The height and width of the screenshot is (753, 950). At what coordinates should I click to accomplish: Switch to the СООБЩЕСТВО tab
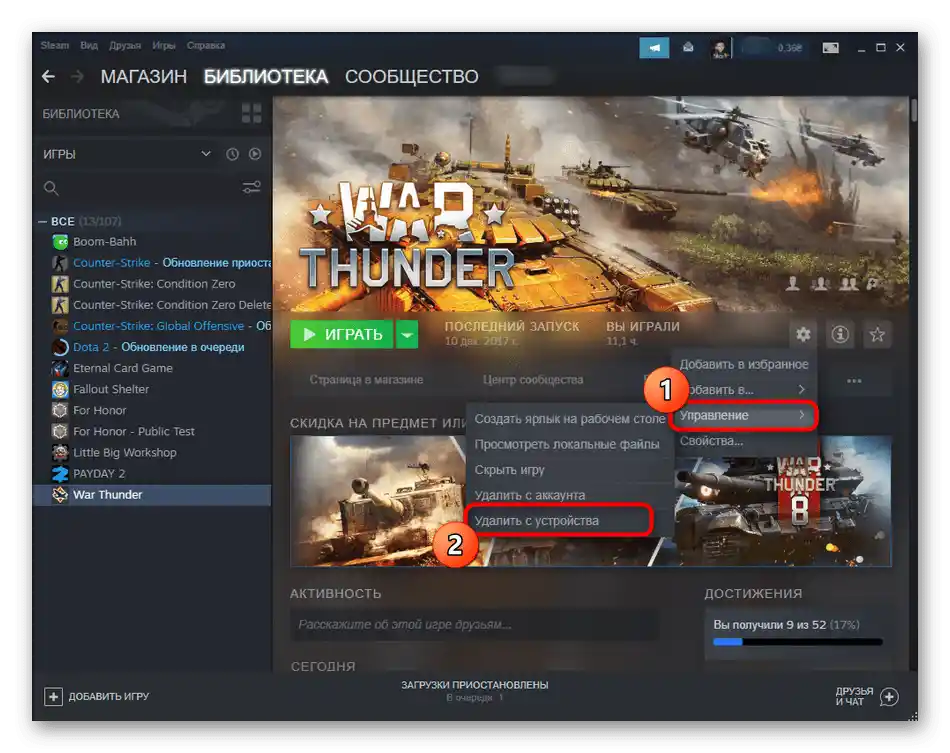coord(412,77)
